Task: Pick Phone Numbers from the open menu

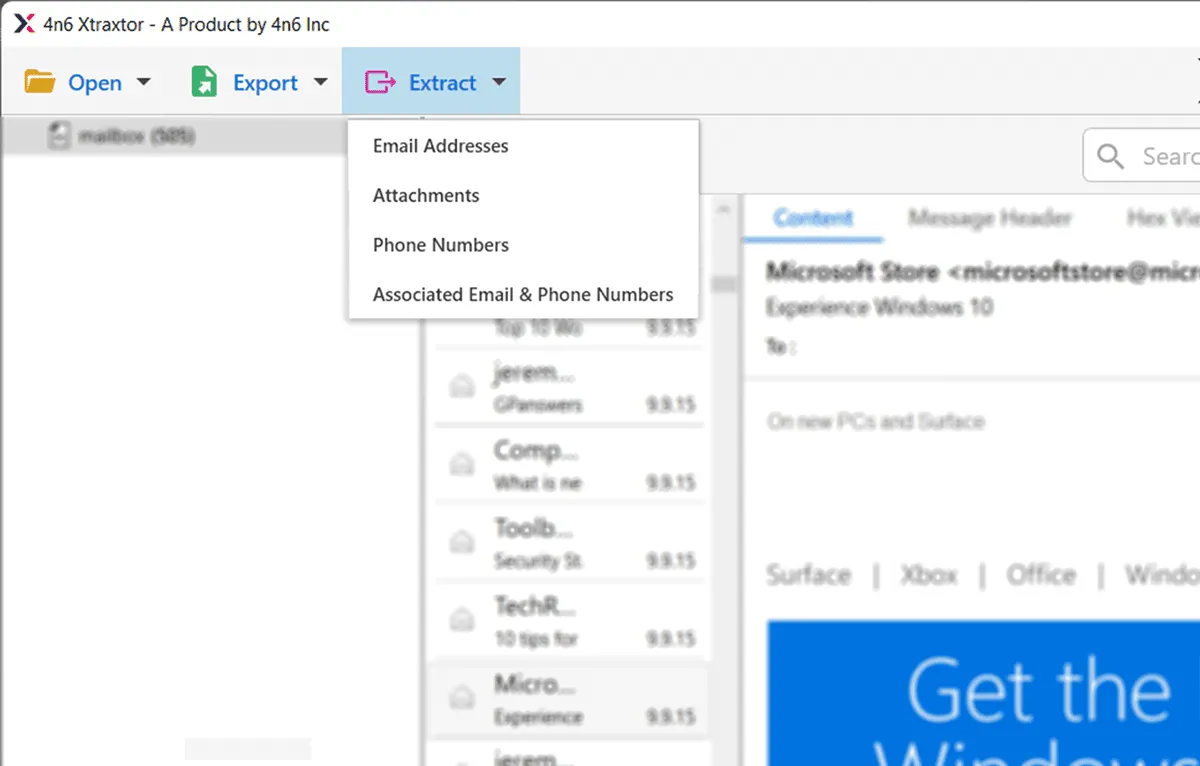Action: coord(440,244)
